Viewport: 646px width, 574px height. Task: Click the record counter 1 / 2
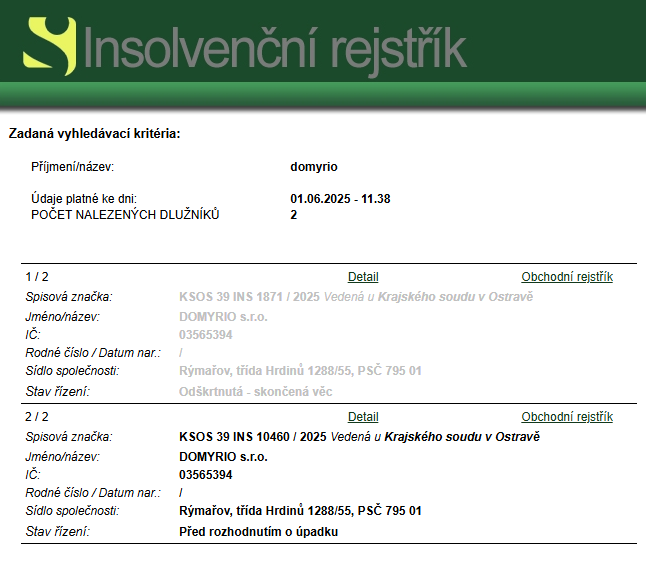(x=37, y=277)
